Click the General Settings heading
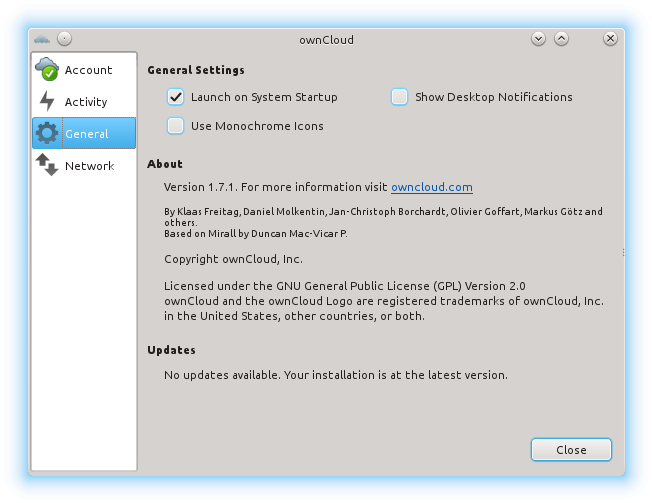This screenshot has height=503, width=652. pyautogui.click(x=196, y=70)
